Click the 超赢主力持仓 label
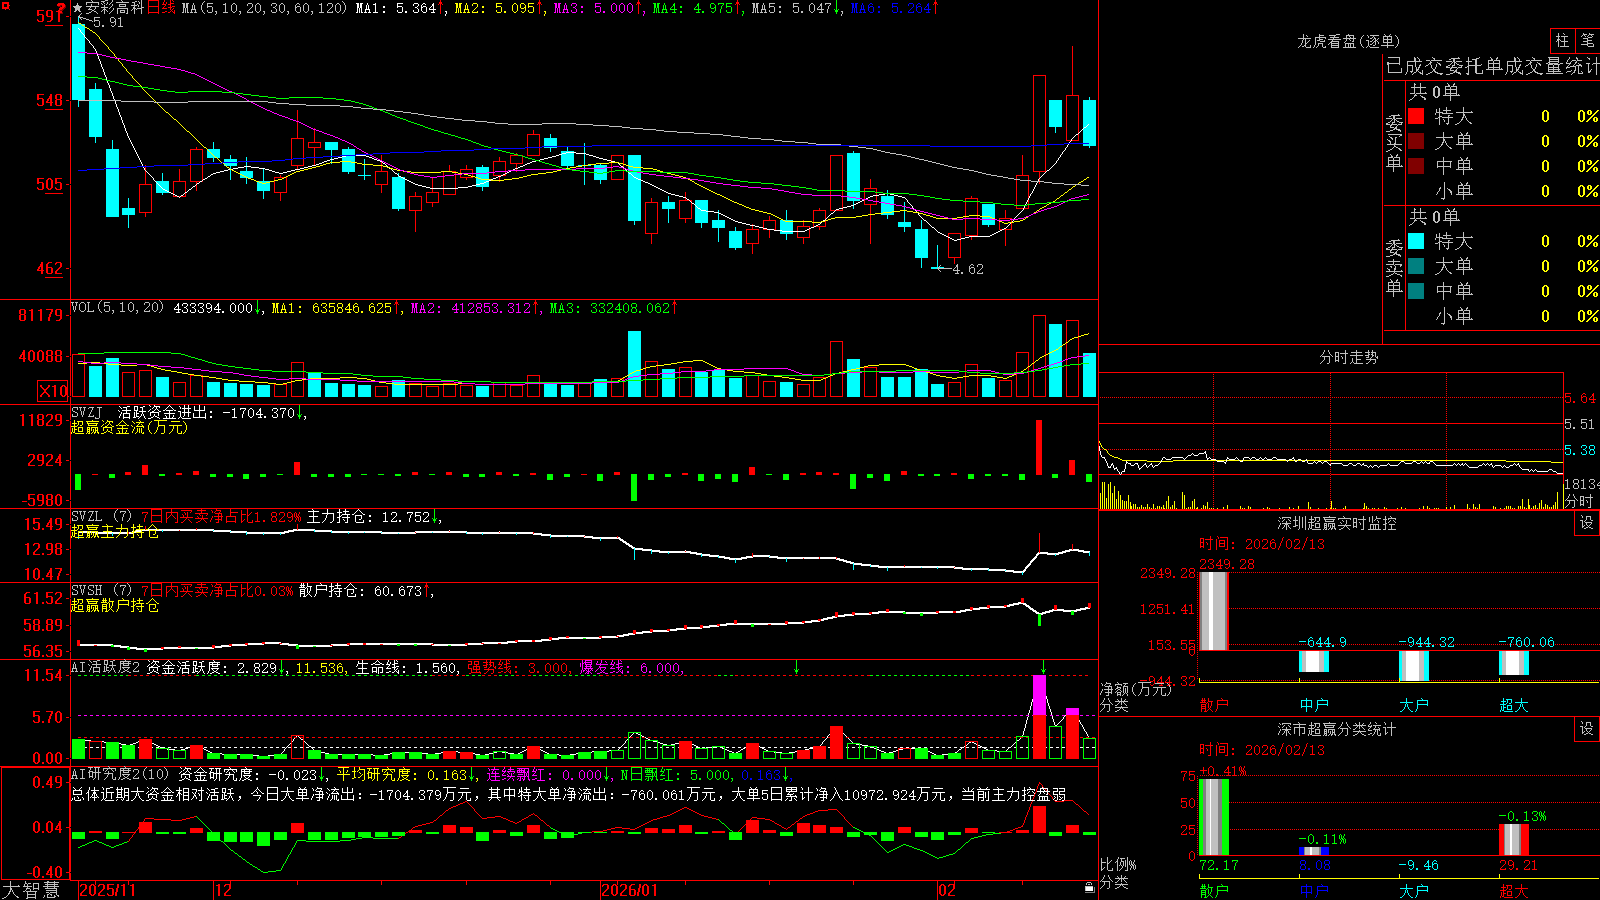 pyautogui.click(x=115, y=531)
